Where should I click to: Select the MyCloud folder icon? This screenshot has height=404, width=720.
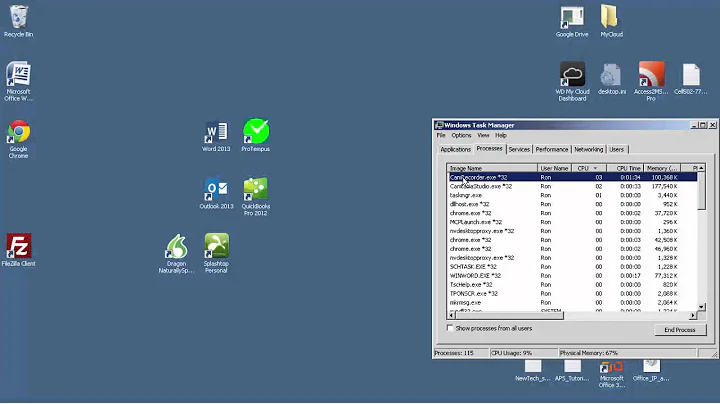pyautogui.click(x=611, y=21)
